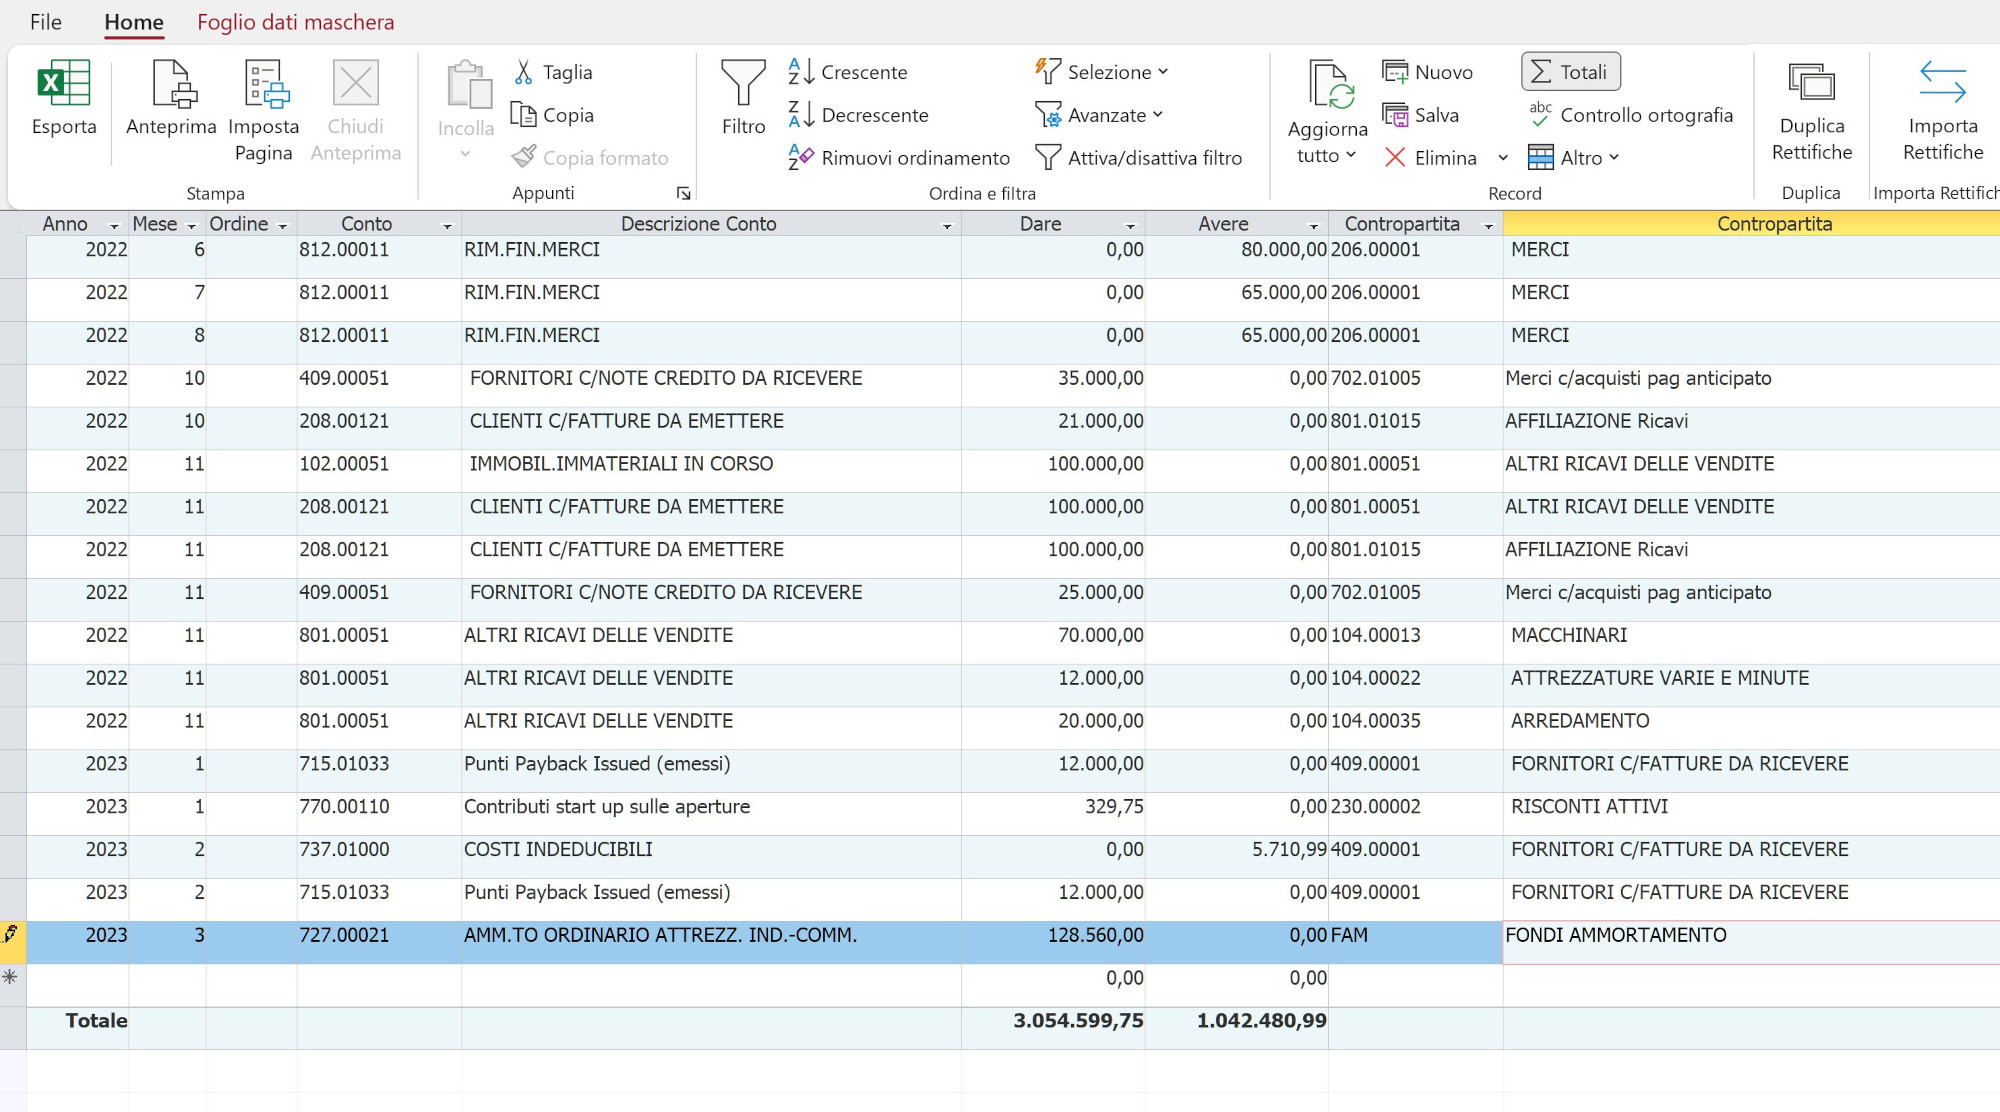The height and width of the screenshot is (1112, 2000).
Task: Select ATTREZZATURE VARIE E MINUTE cell
Action: [1751, 685]
